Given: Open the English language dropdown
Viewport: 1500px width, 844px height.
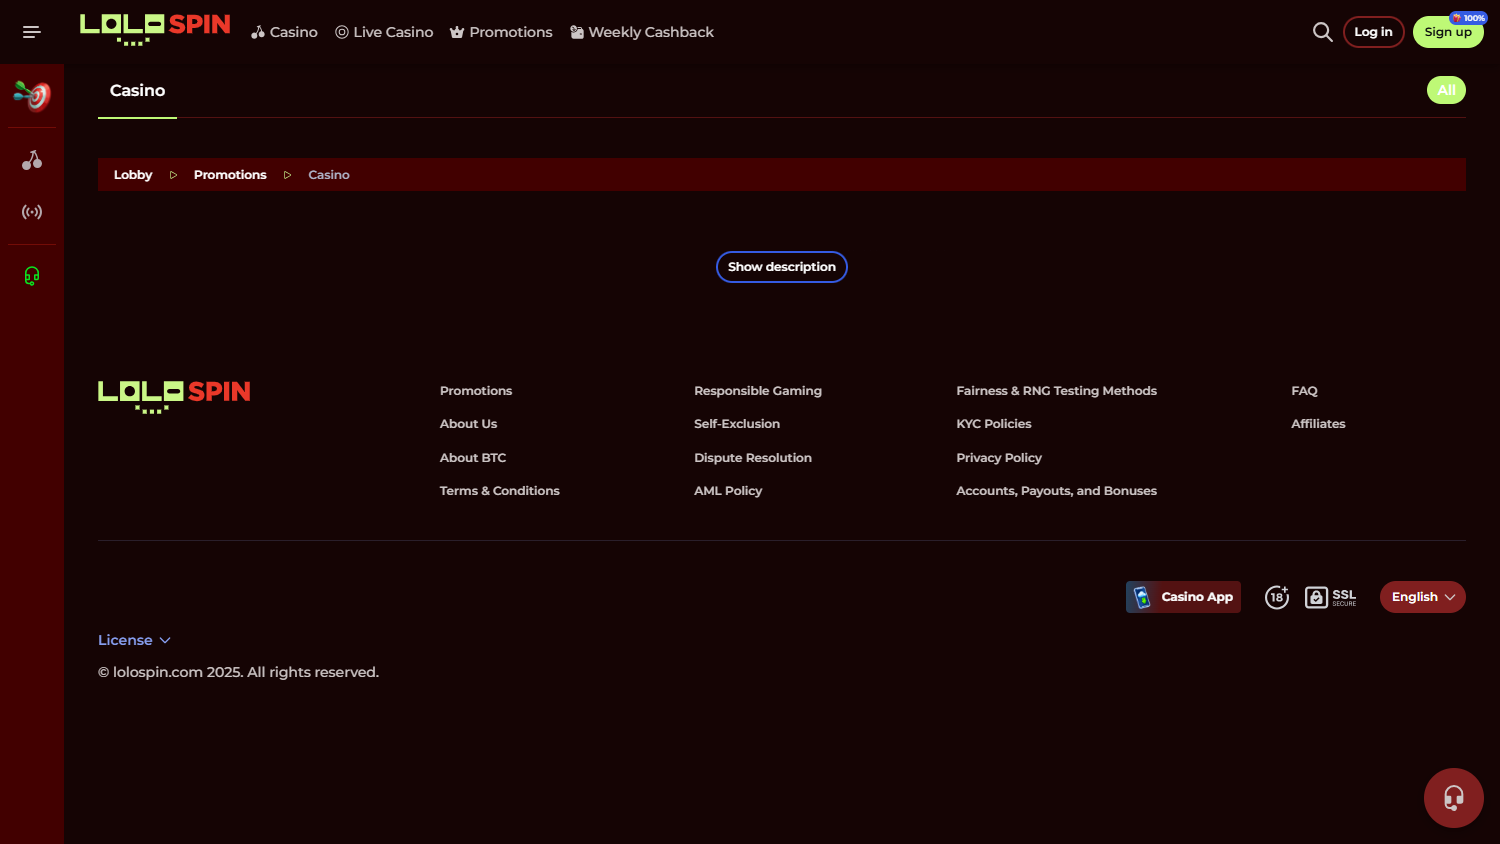Looking at the screenshot, I should click(1422, 597).
